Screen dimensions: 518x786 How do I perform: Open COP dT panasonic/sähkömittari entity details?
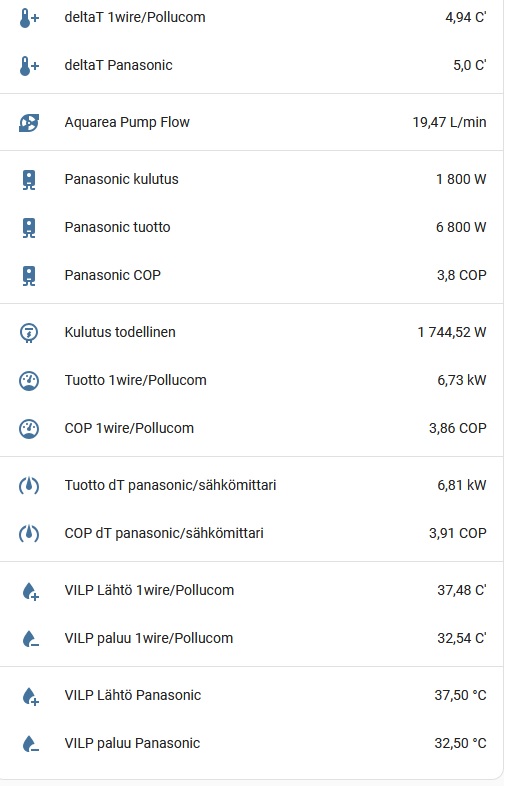252,533
